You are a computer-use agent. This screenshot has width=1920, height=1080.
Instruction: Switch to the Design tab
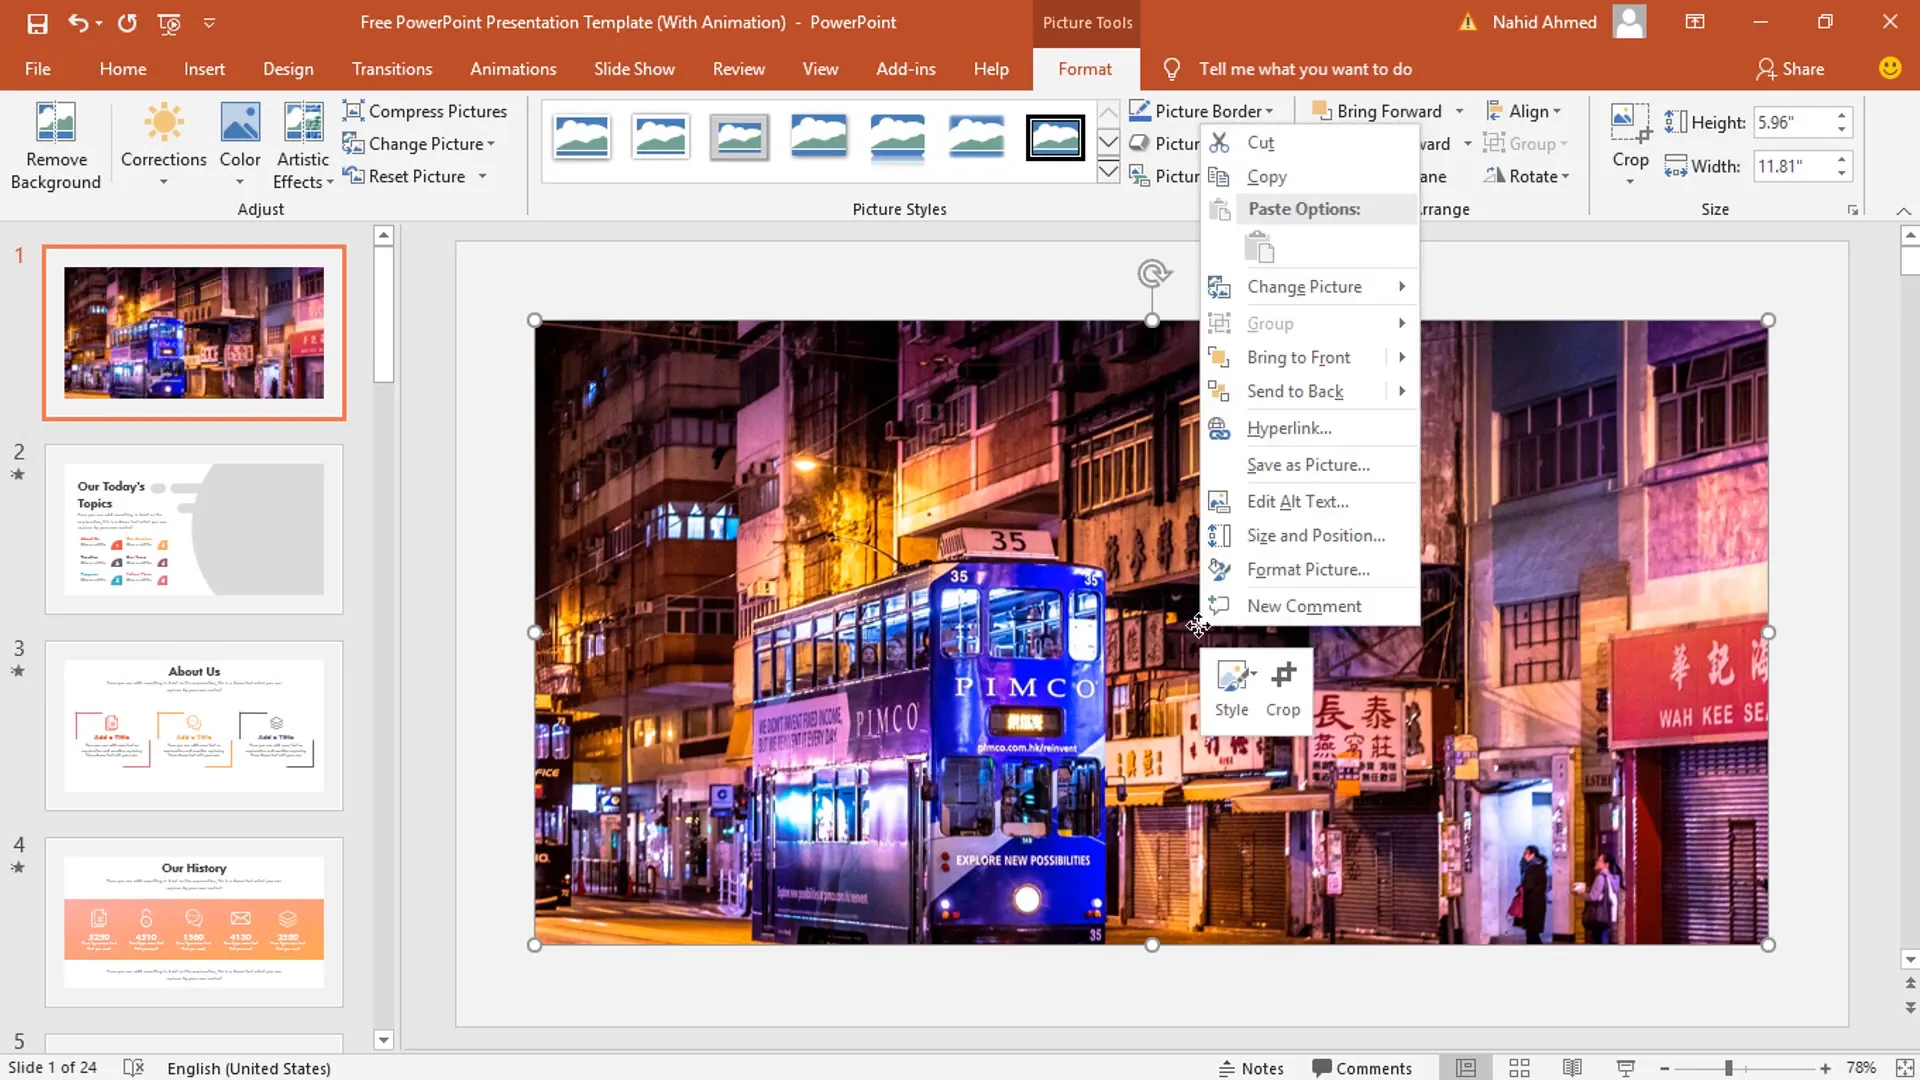pyautogui.click(x=288, y=69)
